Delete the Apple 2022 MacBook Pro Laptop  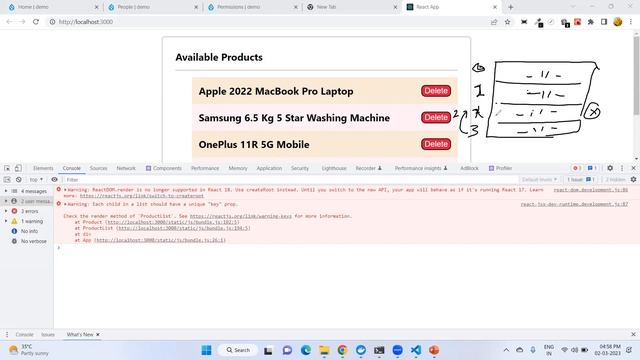click(x=436, y=91)
